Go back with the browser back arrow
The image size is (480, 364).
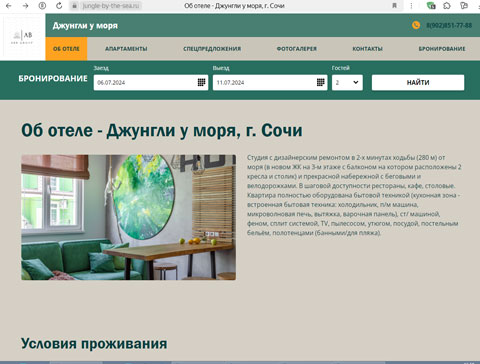pos(9,6)
